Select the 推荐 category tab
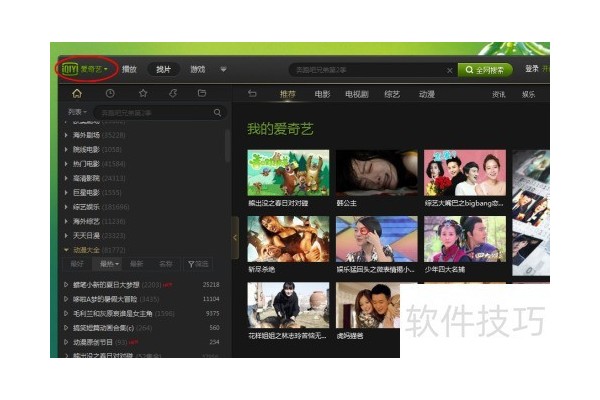This screenshot has width=600, height=400. (287, 94)
